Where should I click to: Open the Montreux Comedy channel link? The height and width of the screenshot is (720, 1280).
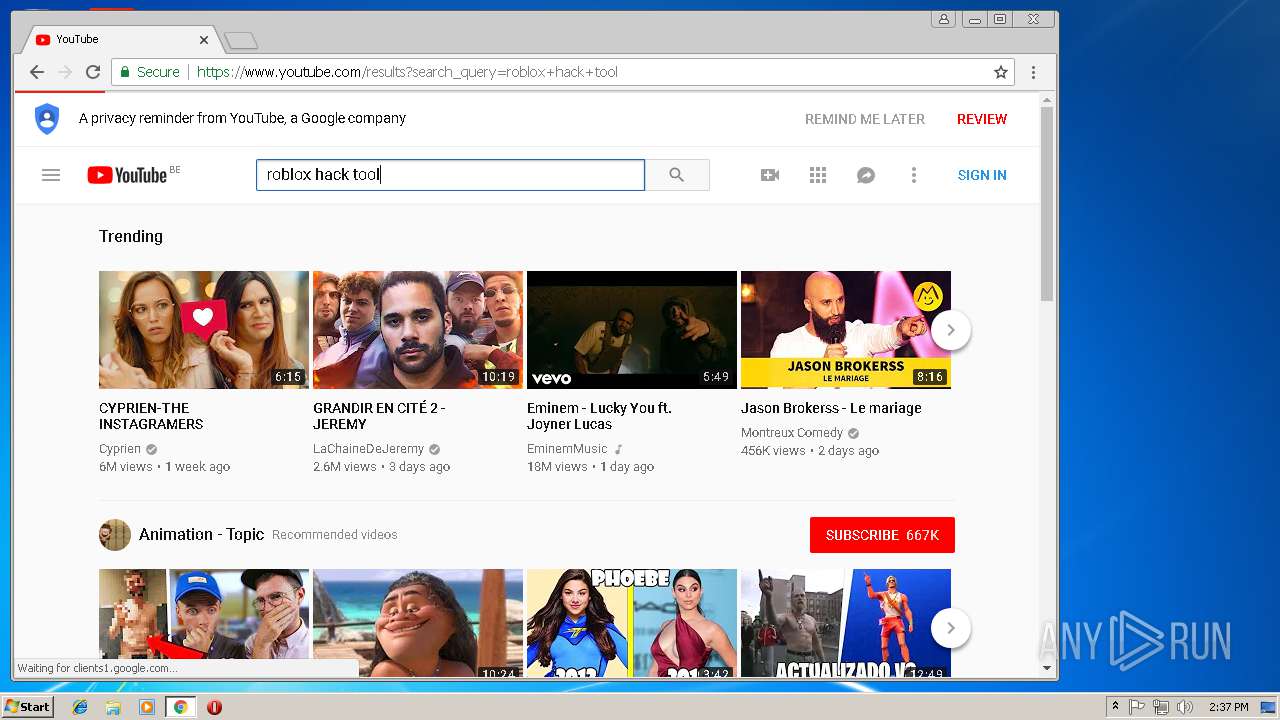792,433
